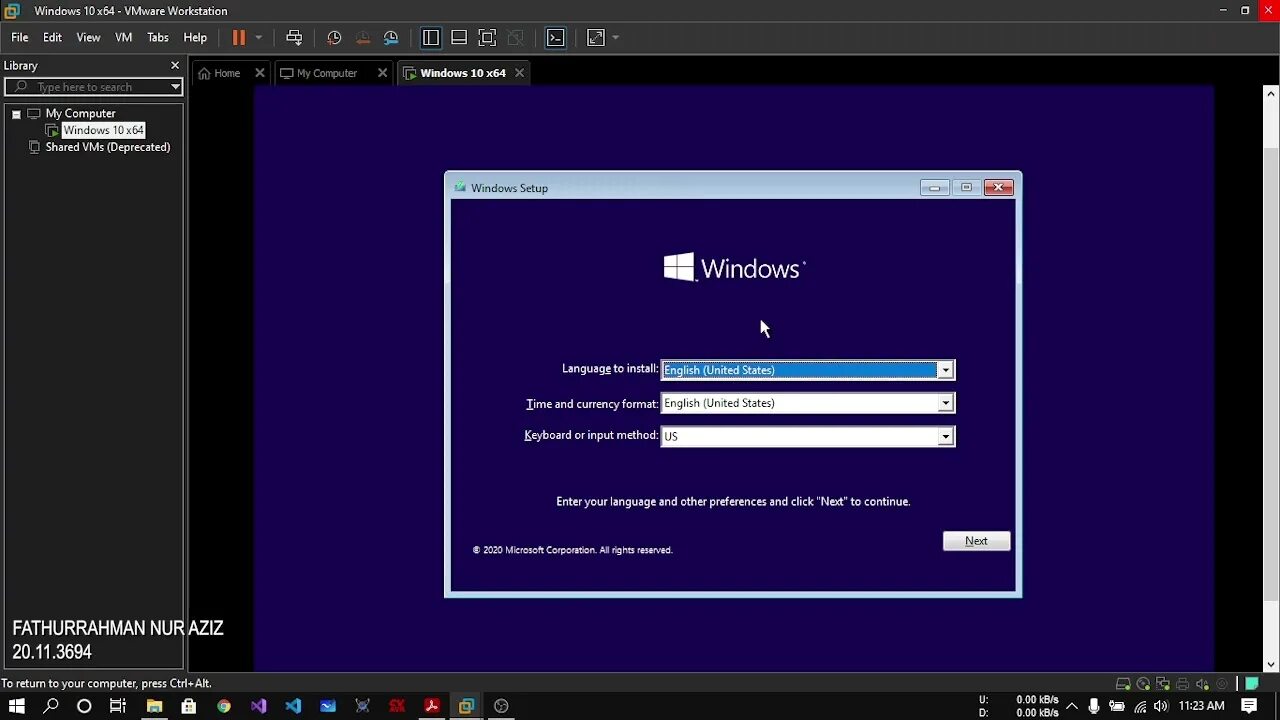Close the My Computer tab
The height and width of the screenshot is (720, 1280).
[383, 73]
